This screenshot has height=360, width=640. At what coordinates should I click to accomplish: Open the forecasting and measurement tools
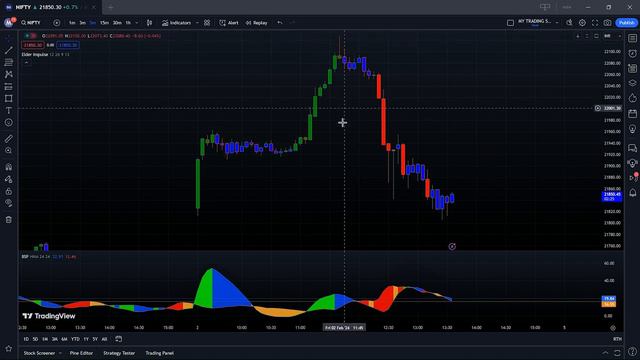tap(9, 87)
